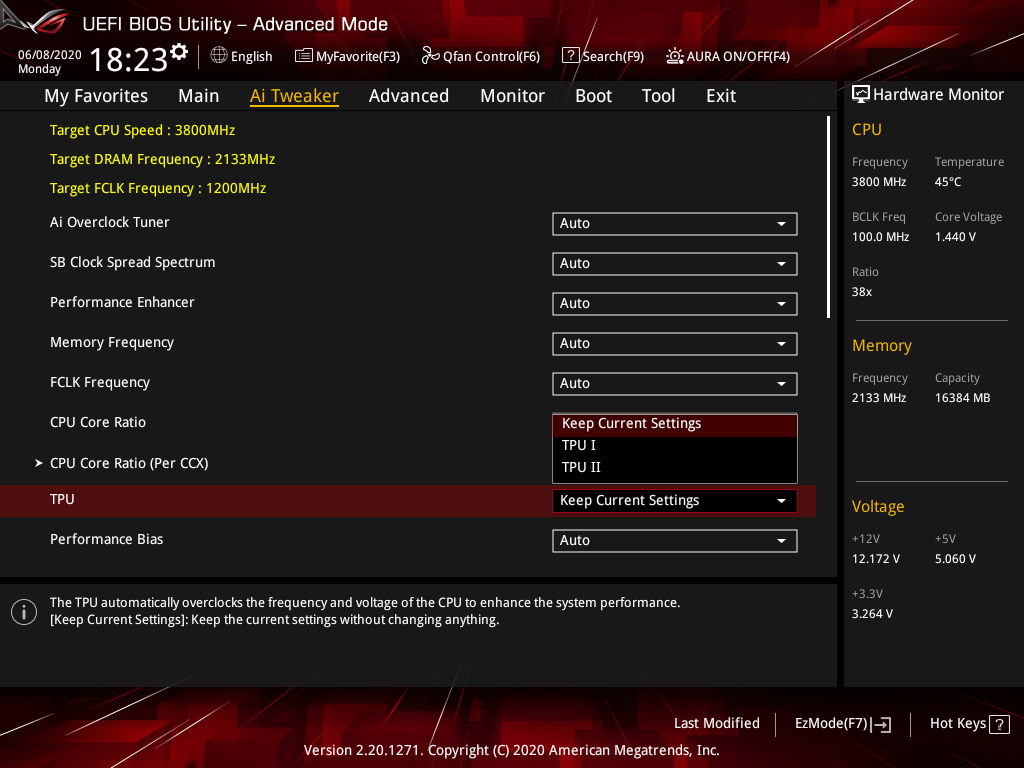Image resolution: width=1024 pixels, height=768 pixels.
Task: Click Target DRAM Frequency : 2133MHz text
Action: tap(163, 159)
